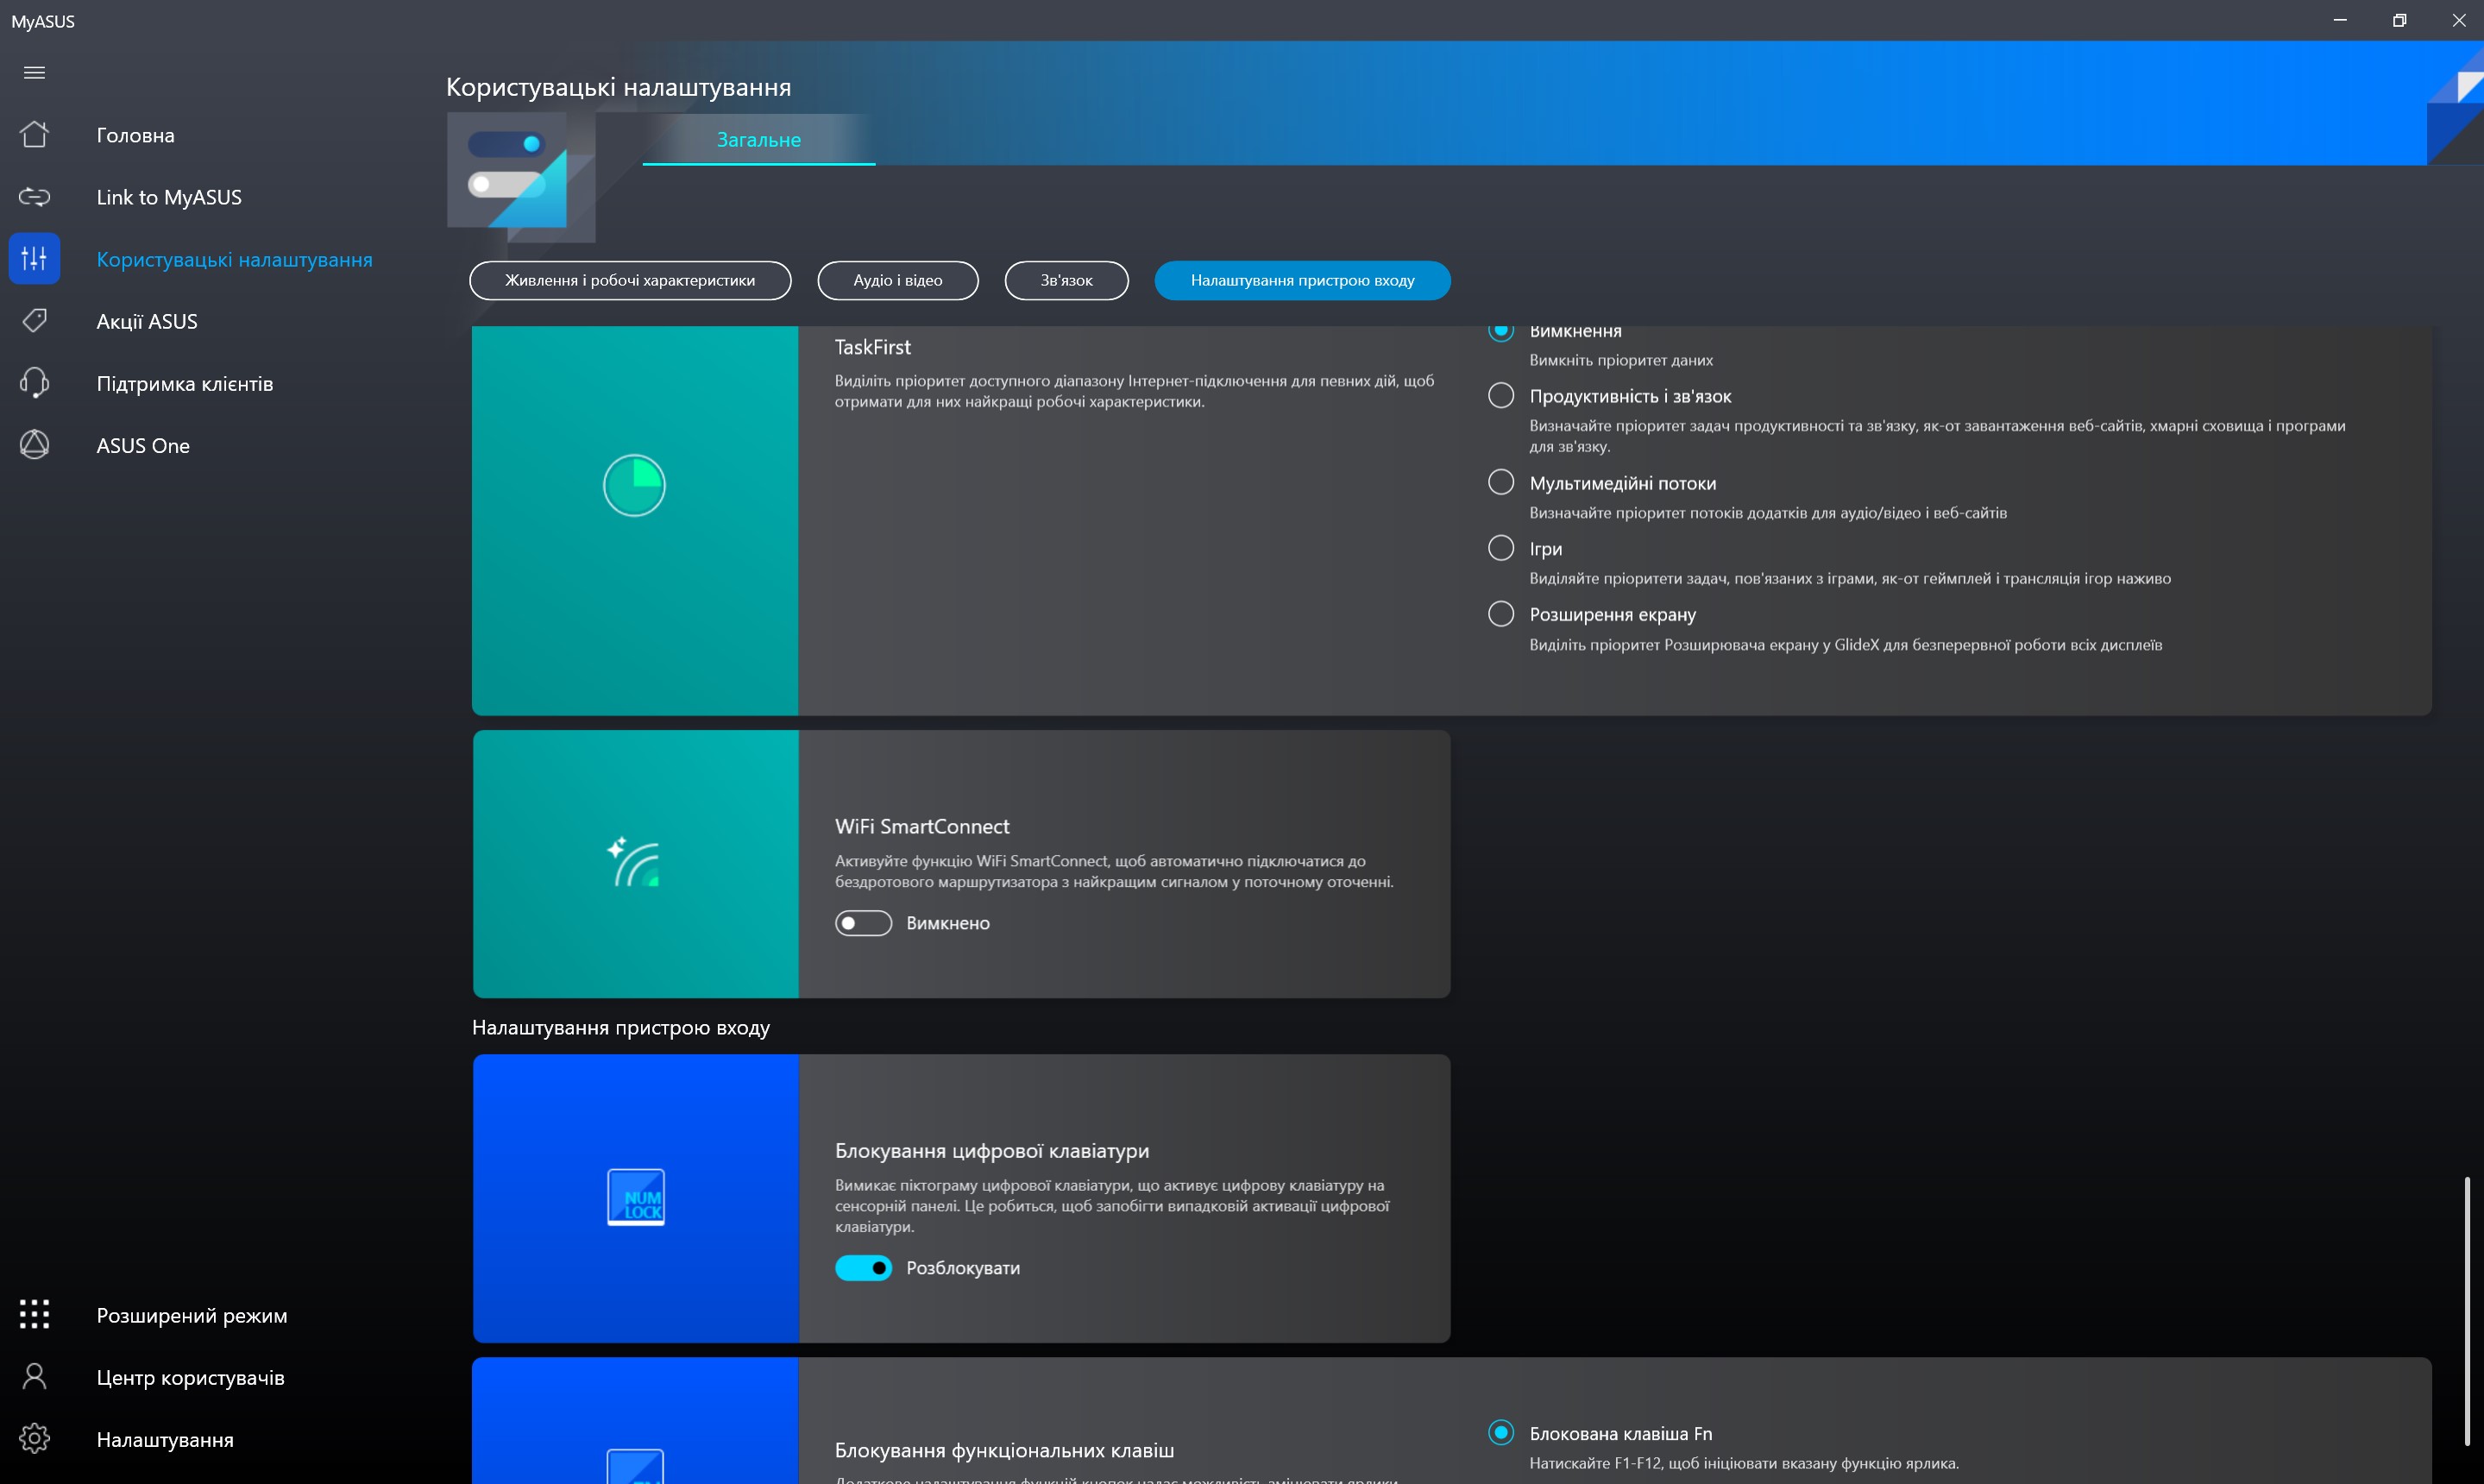Screen dimensions: 2484x1484
Task: Click the vertical scrollbar thumb
Action: (x=2466, y=1310)
